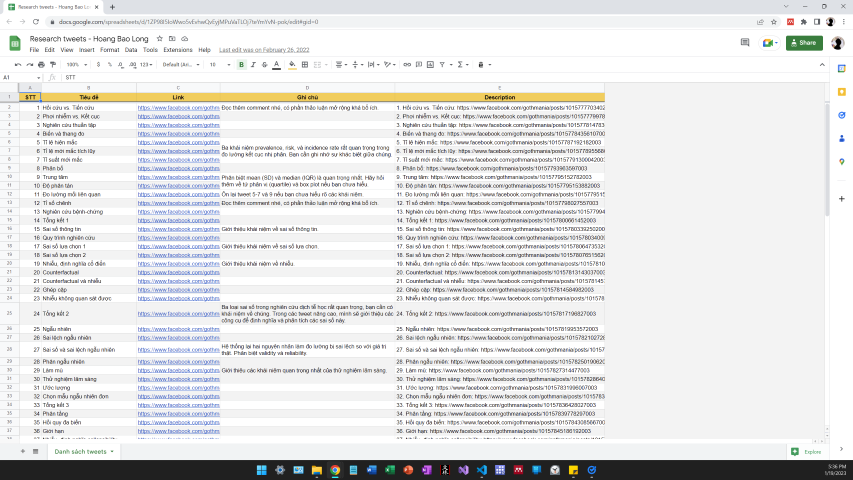The width and height of the screenshot is (853, 480).
Task: Show the all sheets list
Action: point(35,451)
